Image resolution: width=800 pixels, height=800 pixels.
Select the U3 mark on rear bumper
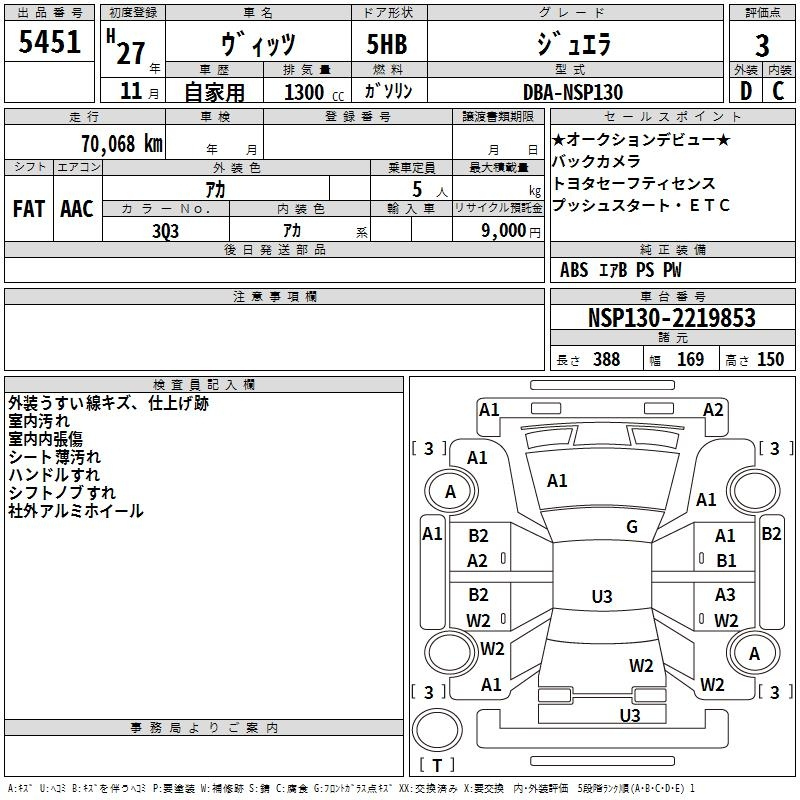630,715
